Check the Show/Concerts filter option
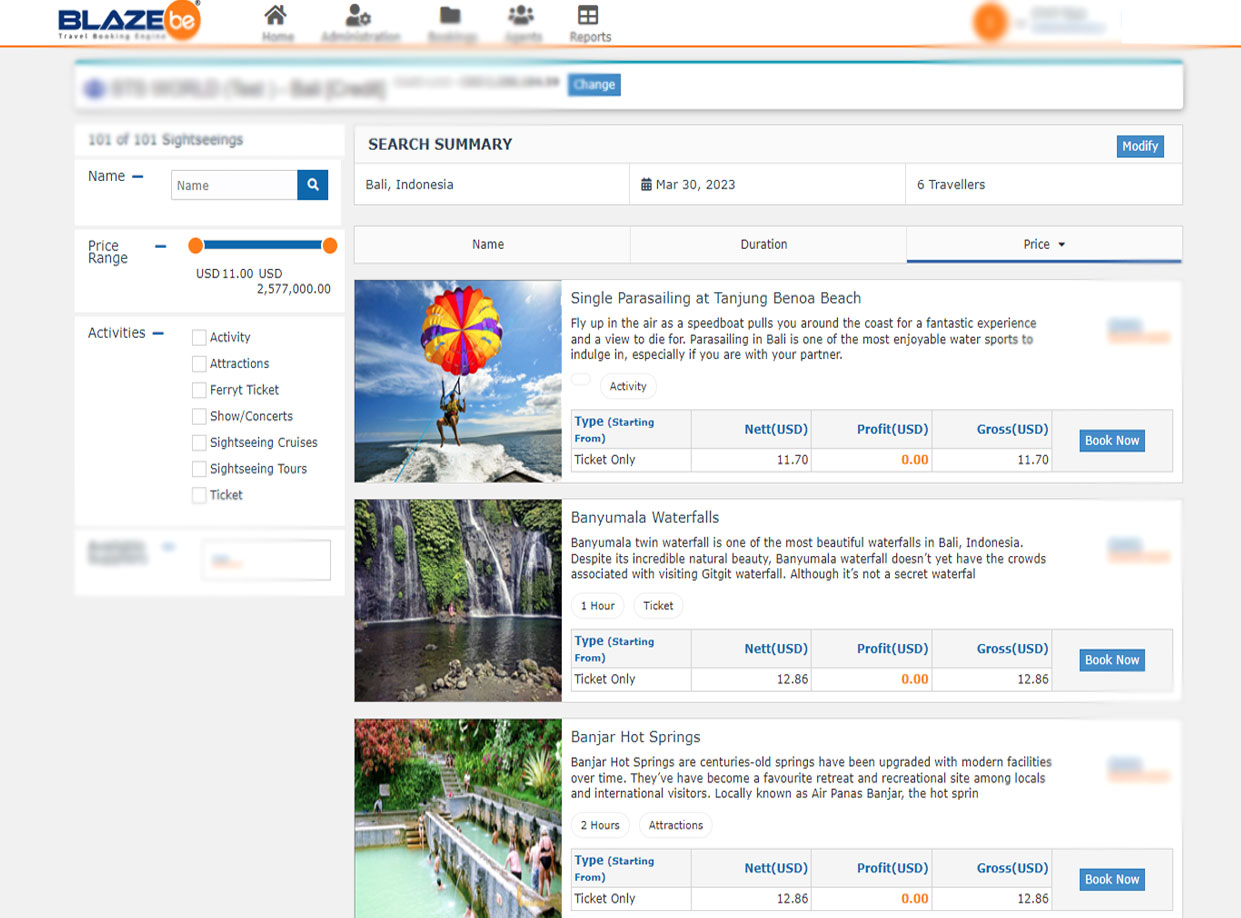 pyautogui.click(x=199, y=416)
